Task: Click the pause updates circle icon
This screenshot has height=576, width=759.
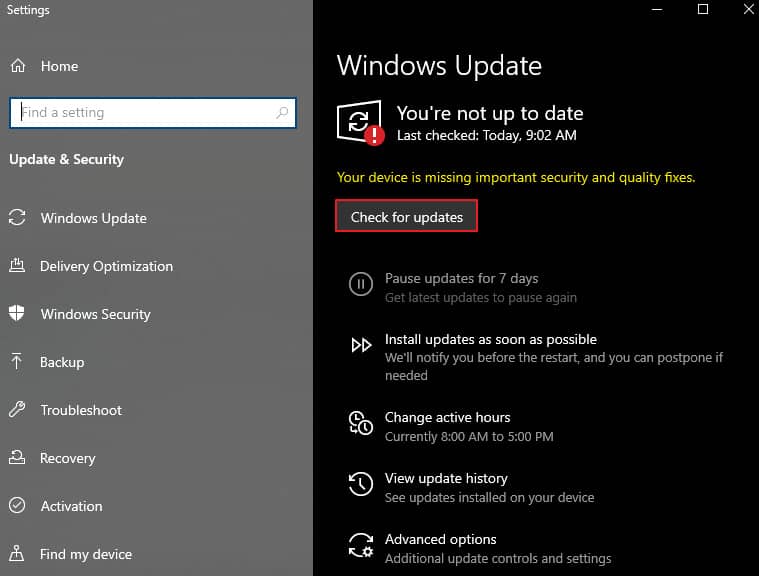Action: pyautogui.click(x=361, y=284)
